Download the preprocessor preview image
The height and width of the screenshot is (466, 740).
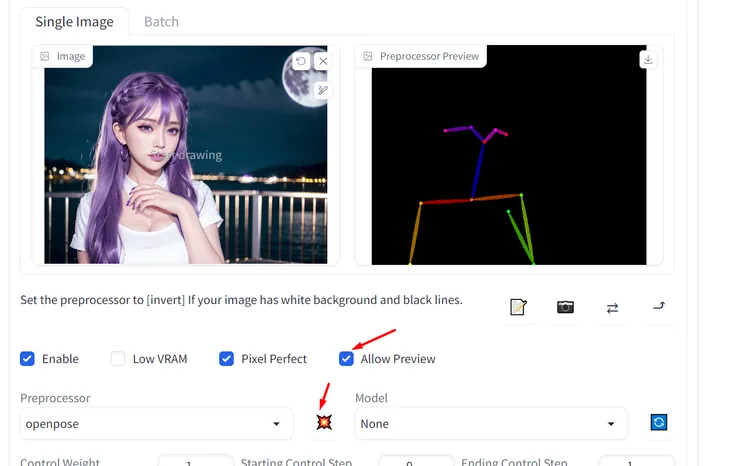[648, 59]
